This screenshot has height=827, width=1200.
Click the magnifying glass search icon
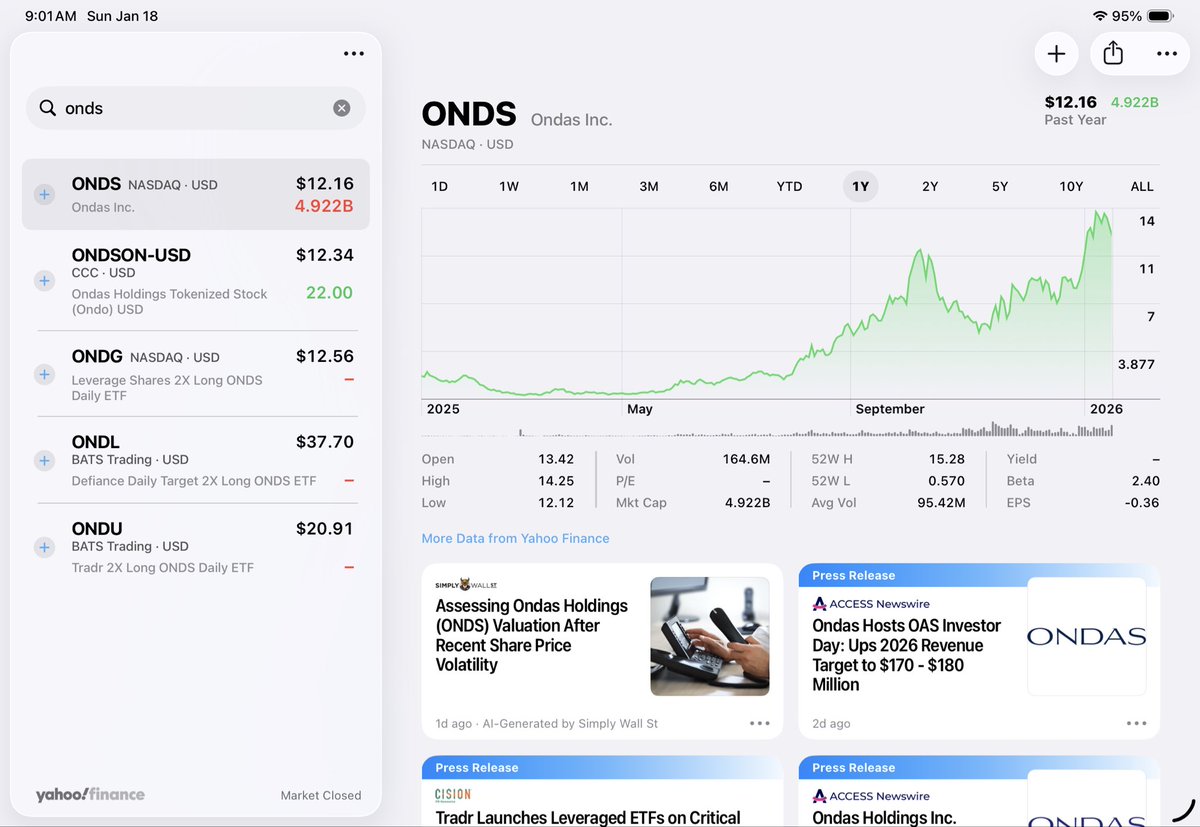[47, 108]
